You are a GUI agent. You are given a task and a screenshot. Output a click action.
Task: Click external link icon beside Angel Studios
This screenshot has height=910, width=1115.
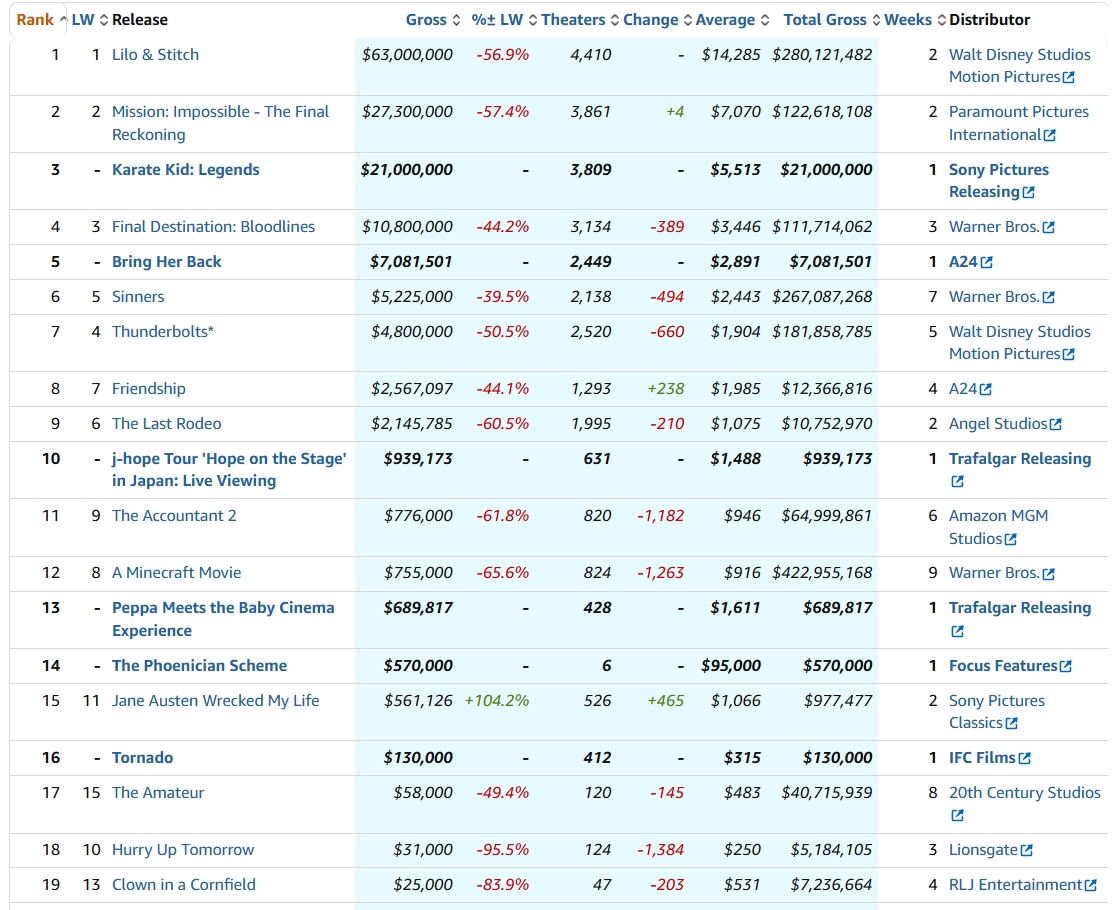click(x=1056, y=424)
